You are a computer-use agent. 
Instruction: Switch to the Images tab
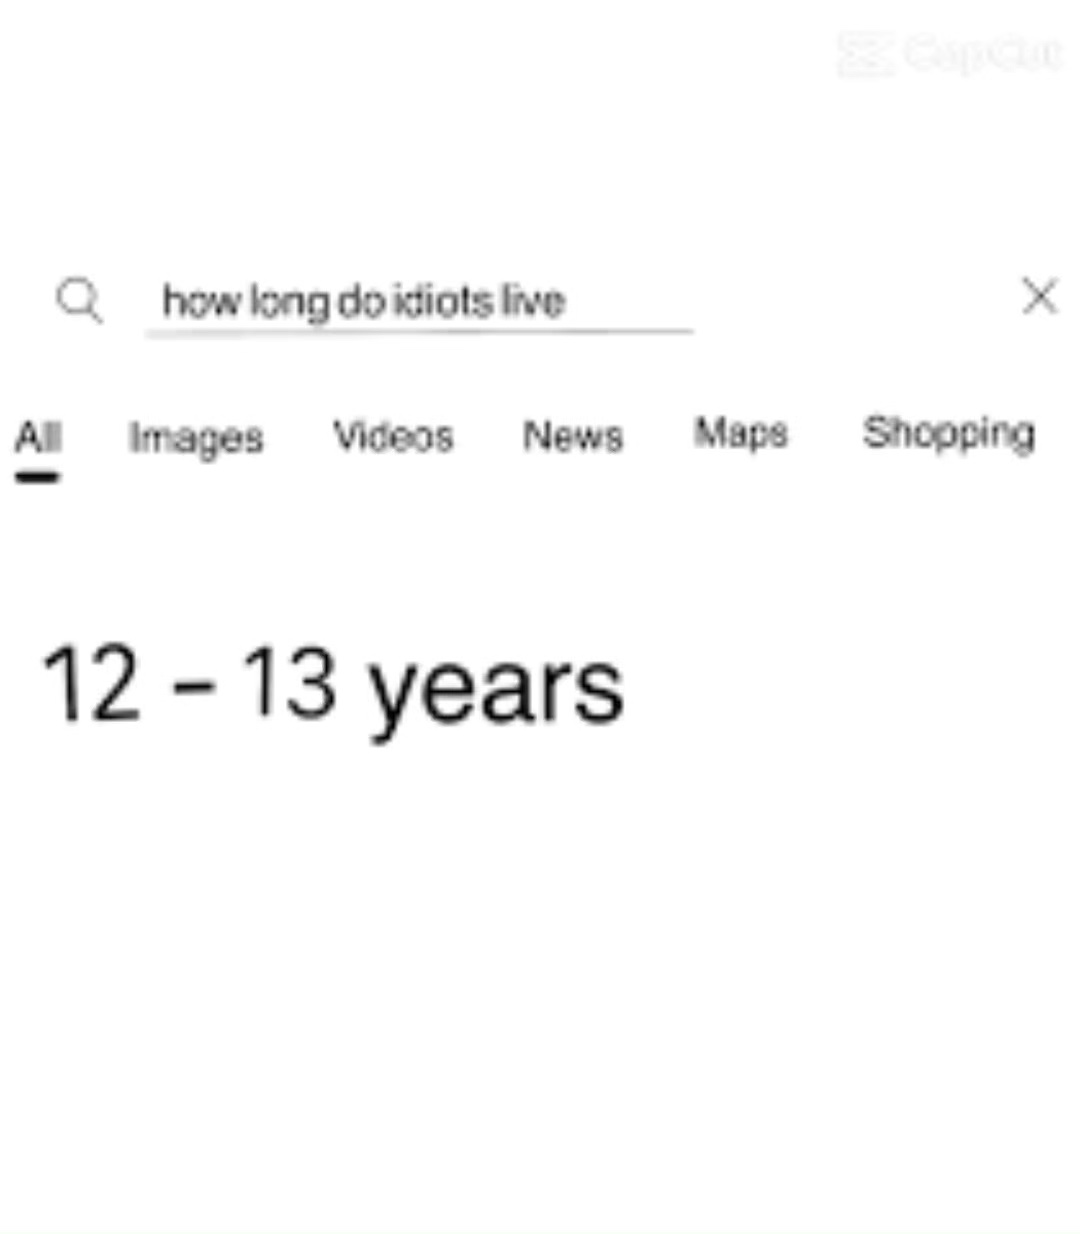point(196,438)
